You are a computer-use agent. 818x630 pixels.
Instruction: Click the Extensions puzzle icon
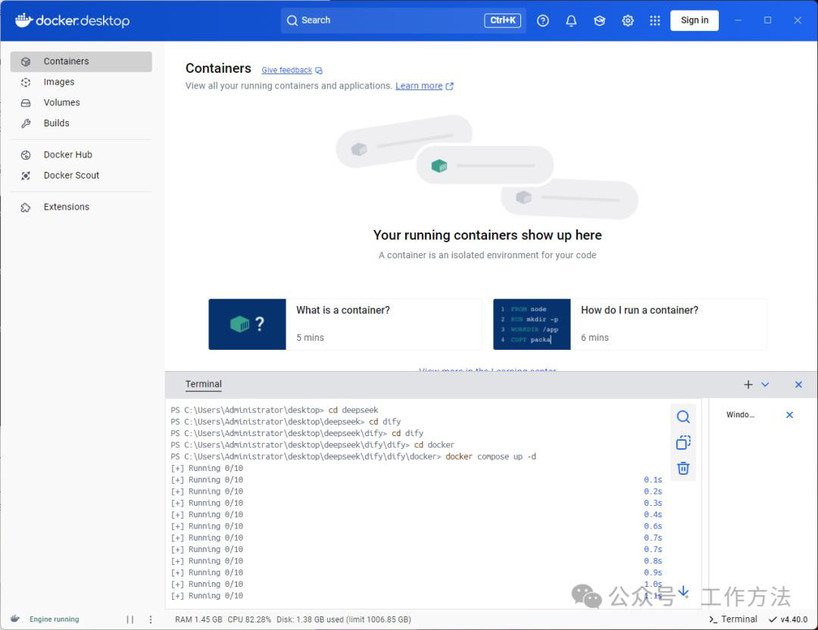(26, 208)
